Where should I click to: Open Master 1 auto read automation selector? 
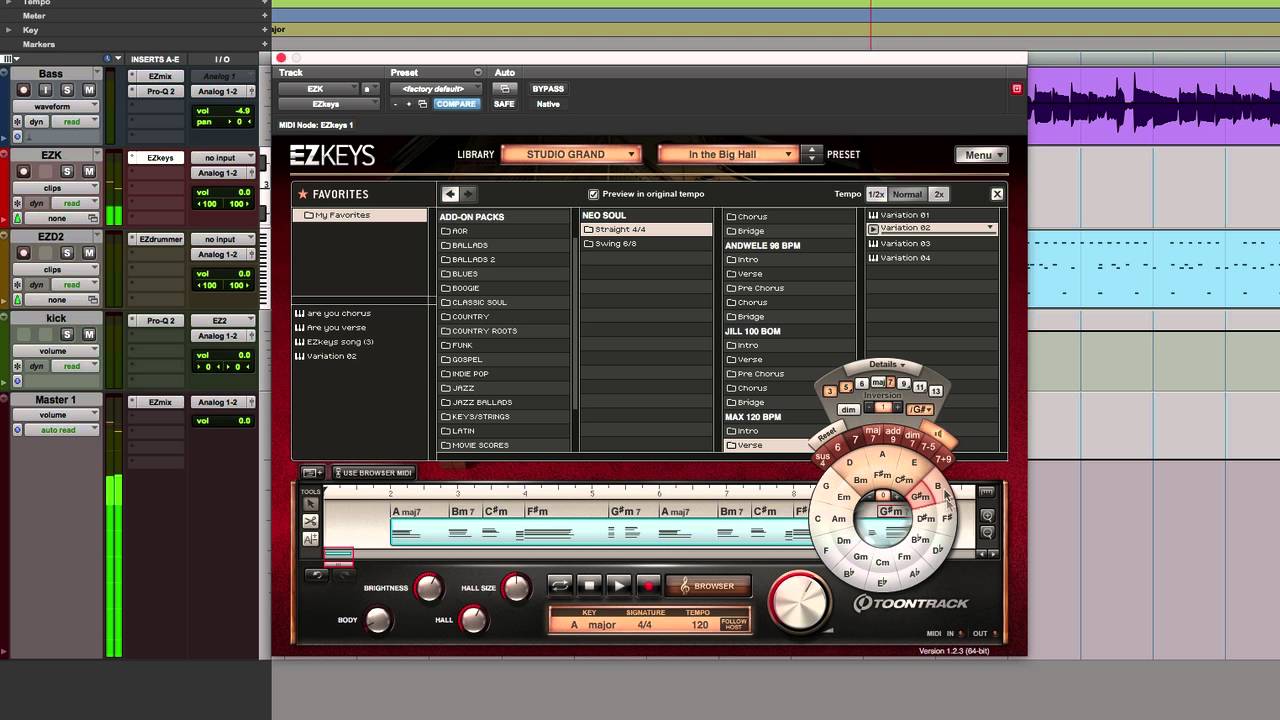(62, 430)
